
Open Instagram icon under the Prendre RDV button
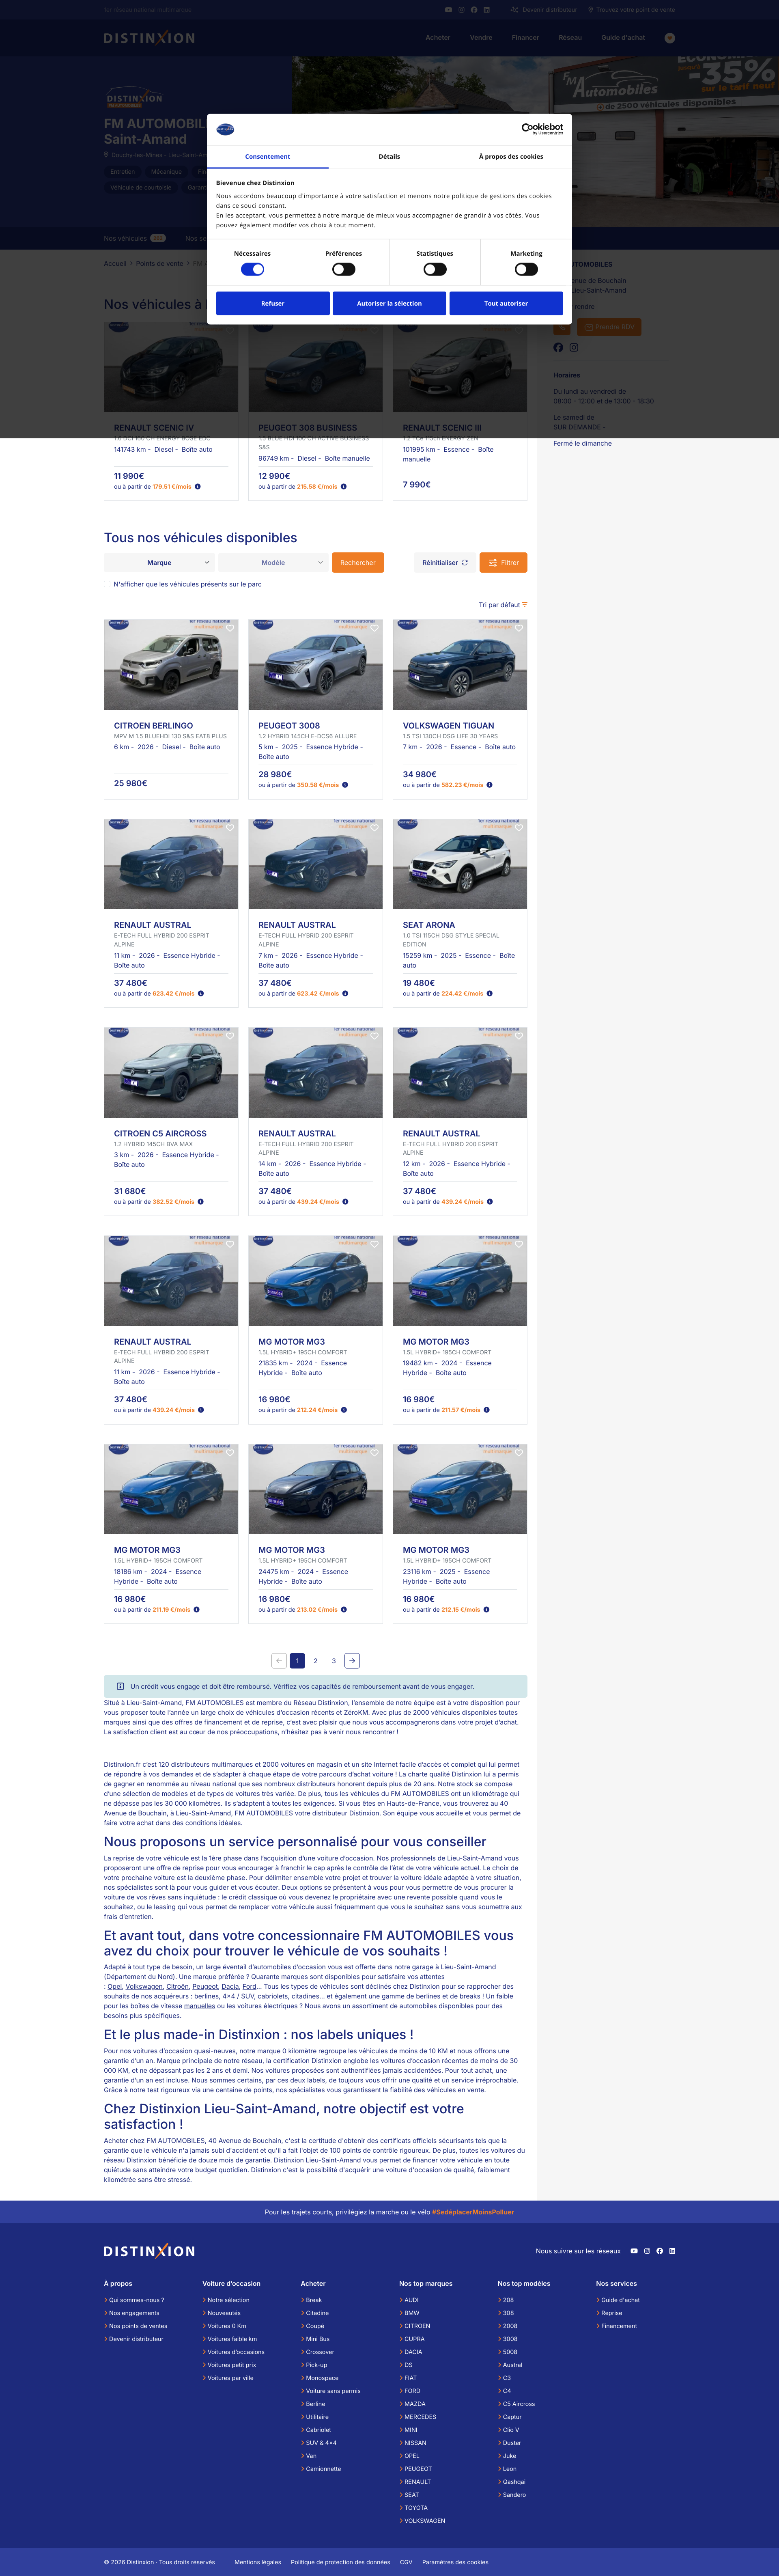(x=574, y=347)
